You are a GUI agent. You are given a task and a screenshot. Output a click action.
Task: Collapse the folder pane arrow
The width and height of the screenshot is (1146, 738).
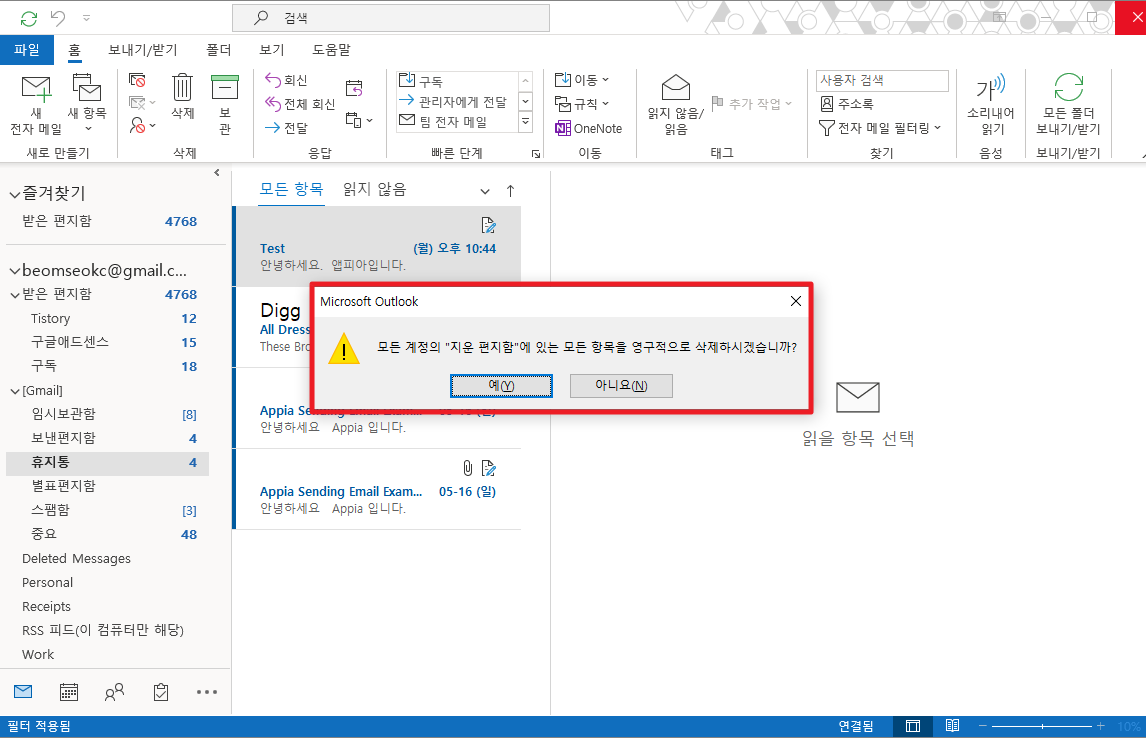[216, 173]
